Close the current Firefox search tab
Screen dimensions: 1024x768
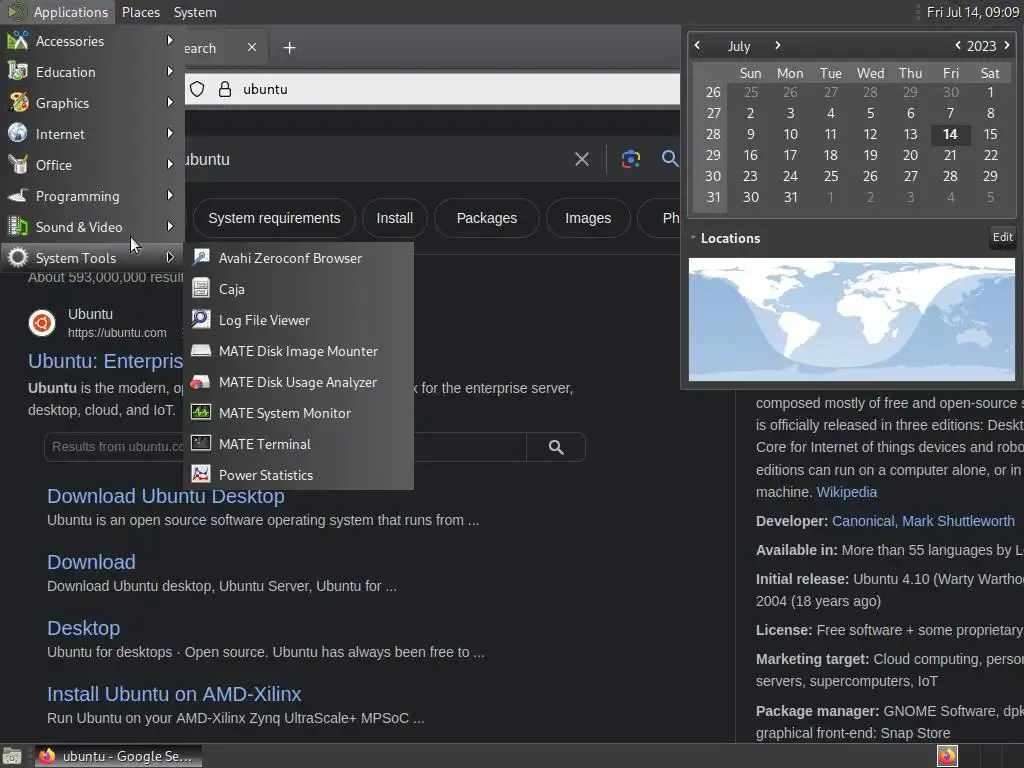[252, 48]
